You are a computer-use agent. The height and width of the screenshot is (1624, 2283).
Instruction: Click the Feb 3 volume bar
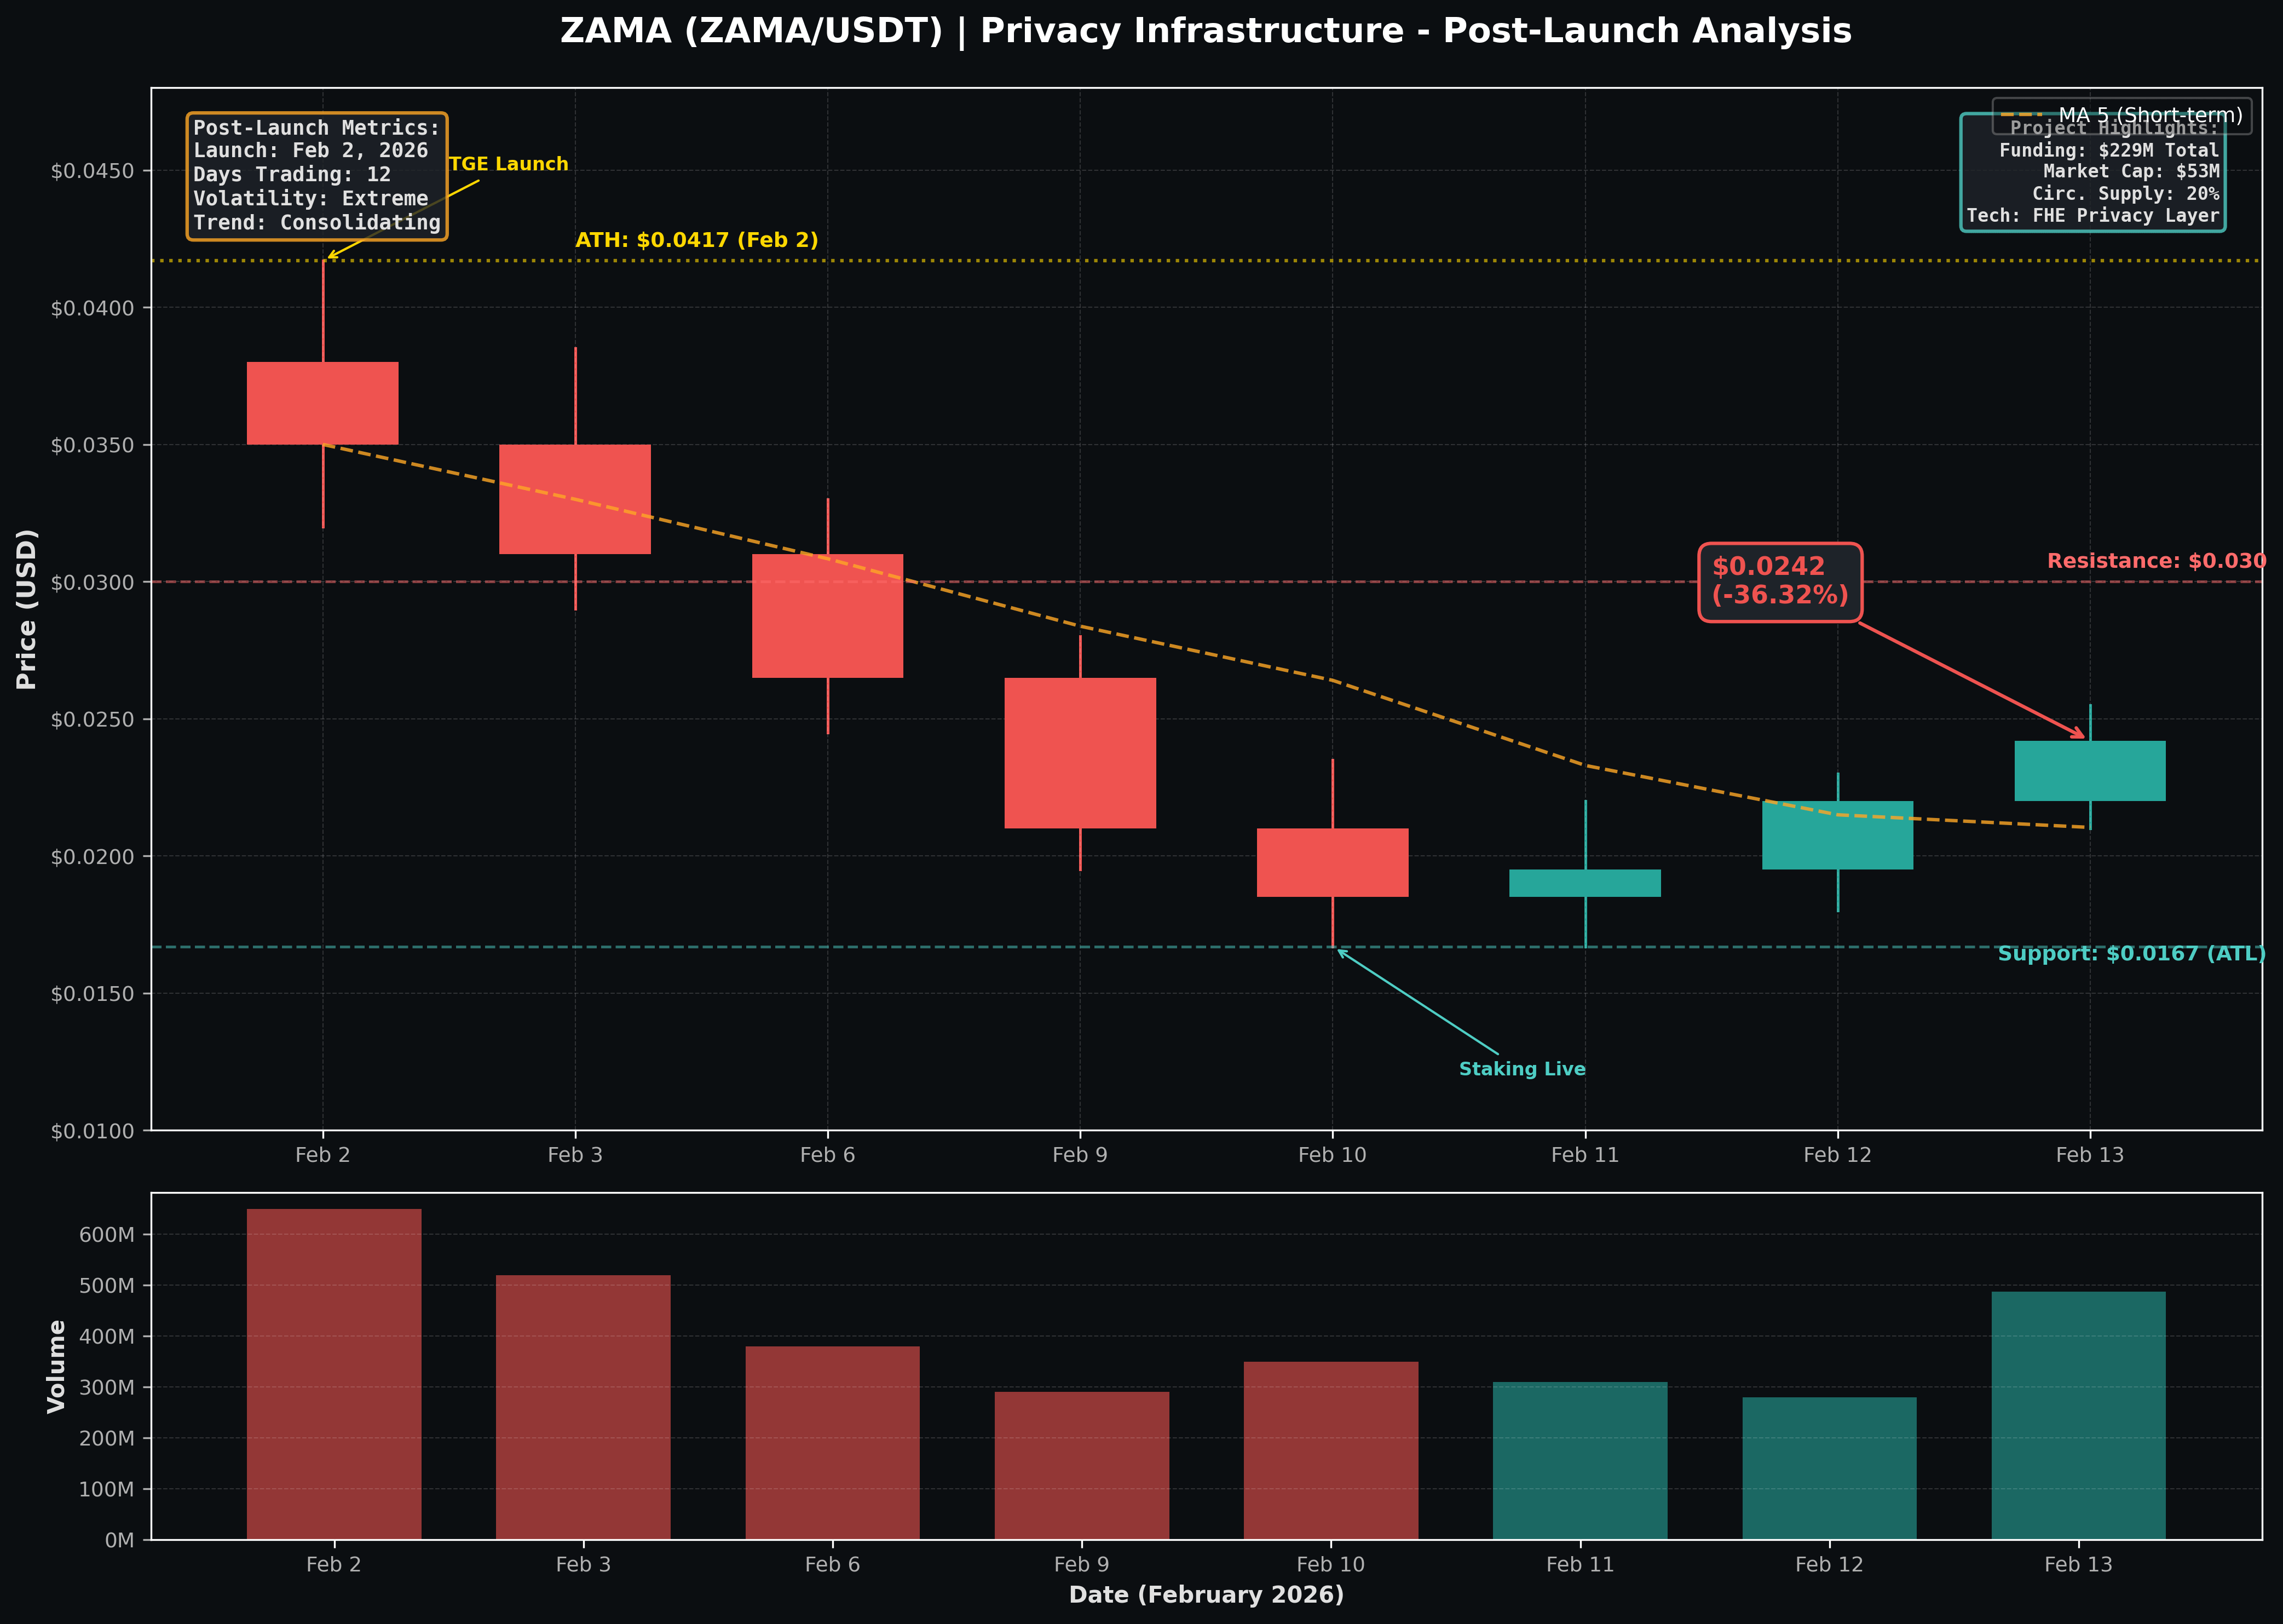[x=582, y=1406]
